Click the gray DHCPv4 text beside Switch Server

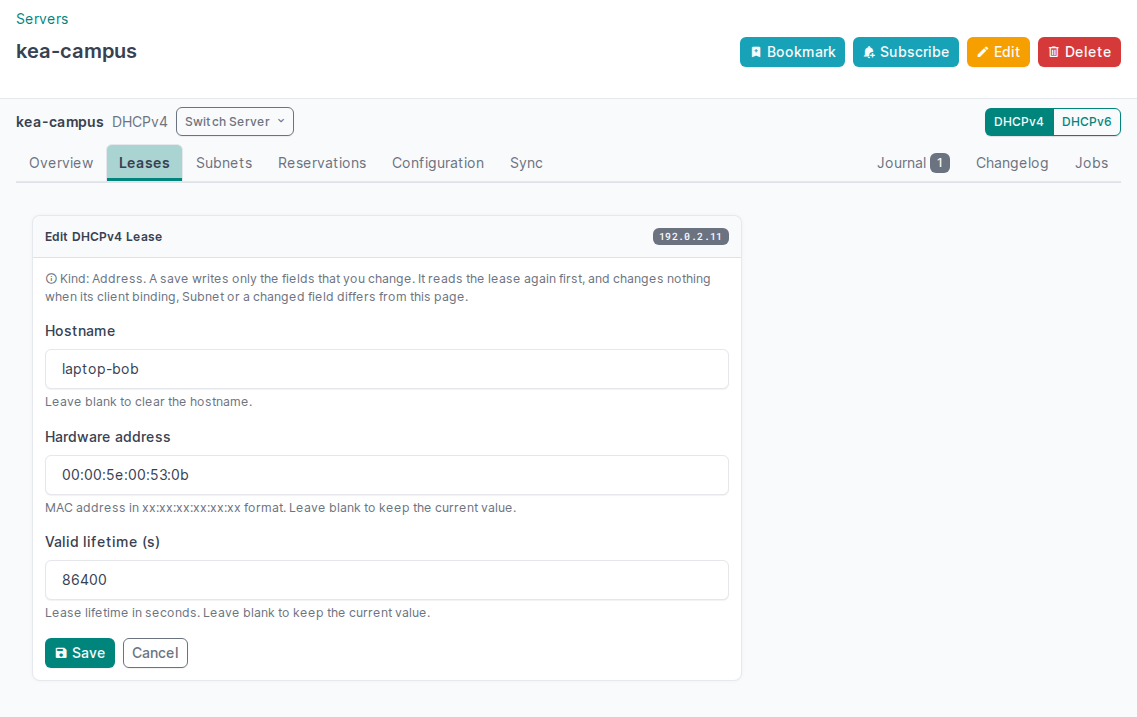pos(140,122)
